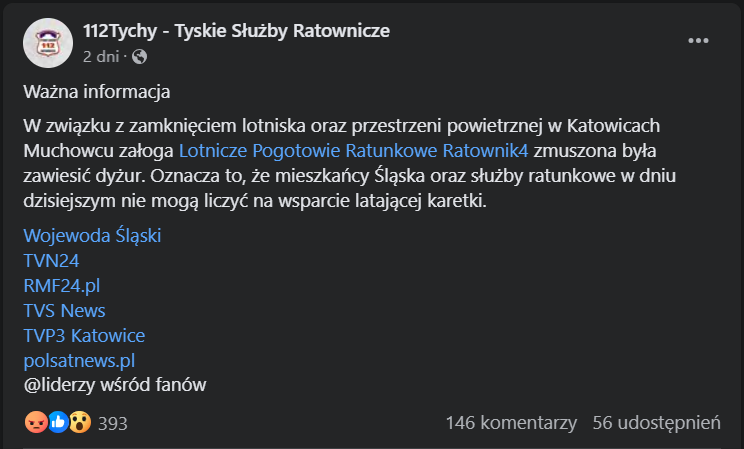Open the Wojewoda Śląski tagged page
This screenshot has height=449, width=744.
pyautogui.click(x=91, y=236)
